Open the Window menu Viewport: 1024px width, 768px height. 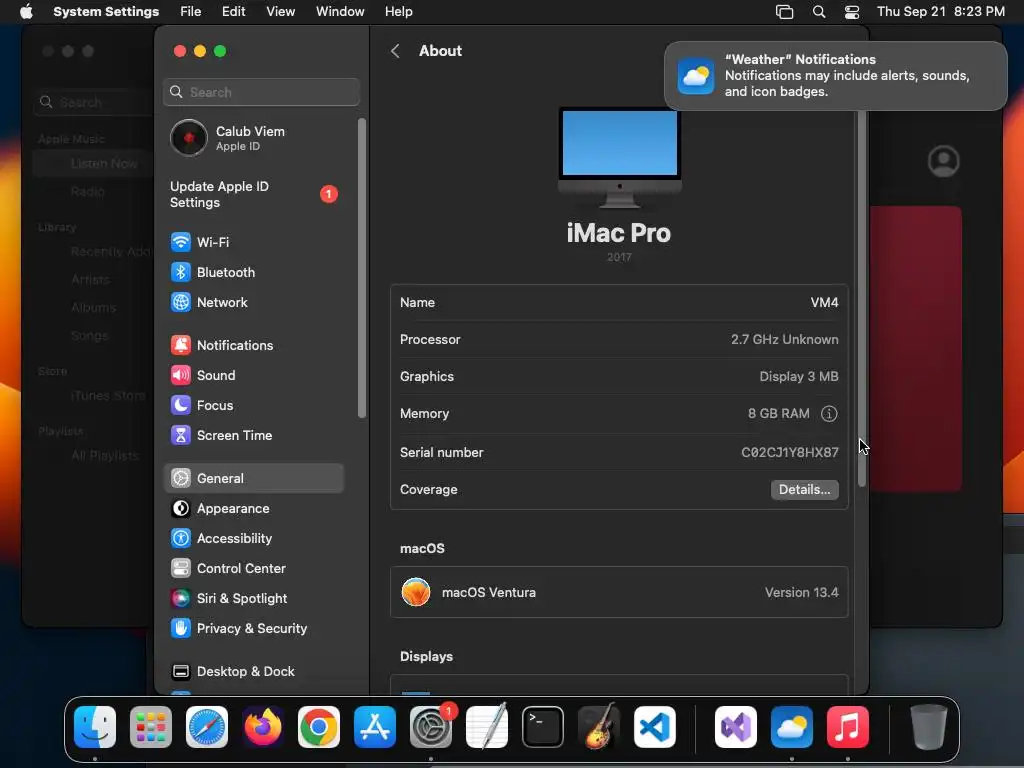pyautogui.click(x=340, y=12)
